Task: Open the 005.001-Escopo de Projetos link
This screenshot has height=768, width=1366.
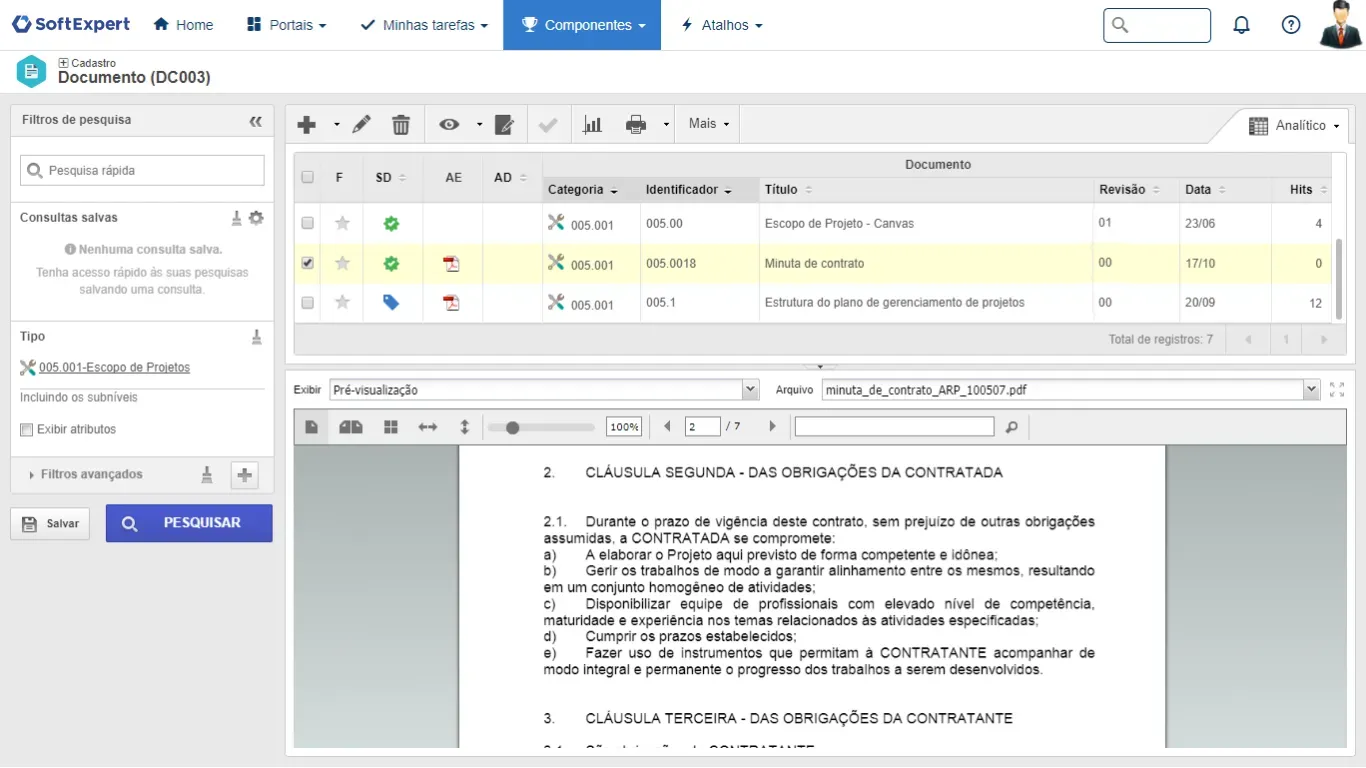Action: click(114, 368)
